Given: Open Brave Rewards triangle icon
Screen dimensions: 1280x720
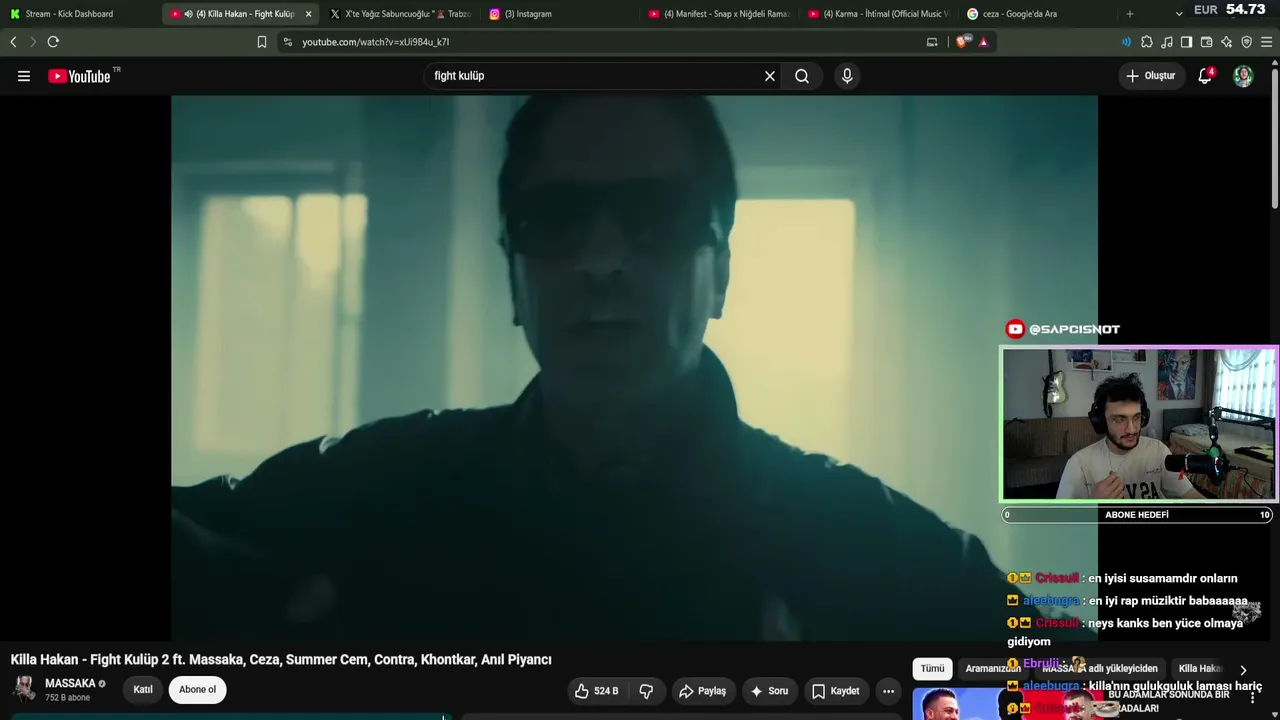Looking at the screenshot, I should point(984,42).
